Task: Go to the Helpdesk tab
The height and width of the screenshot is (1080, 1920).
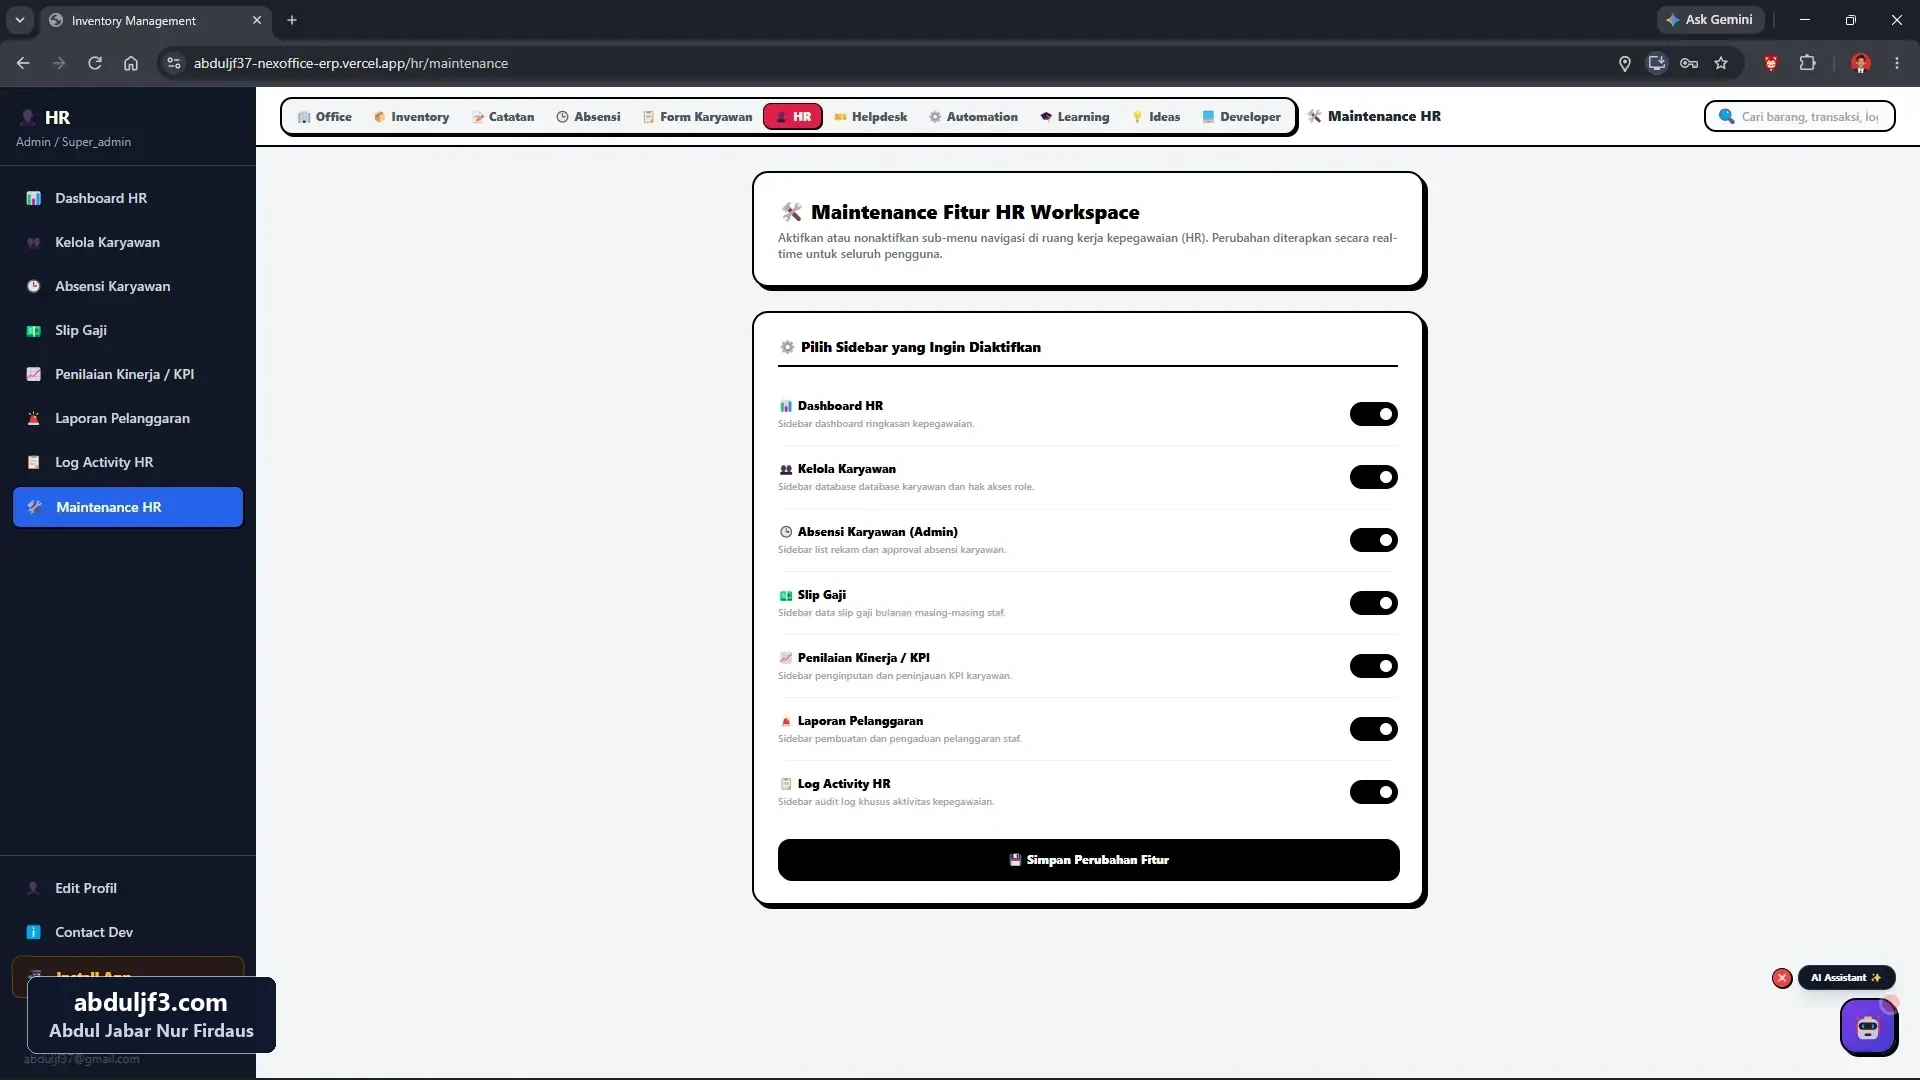Action: click(870, 117)
